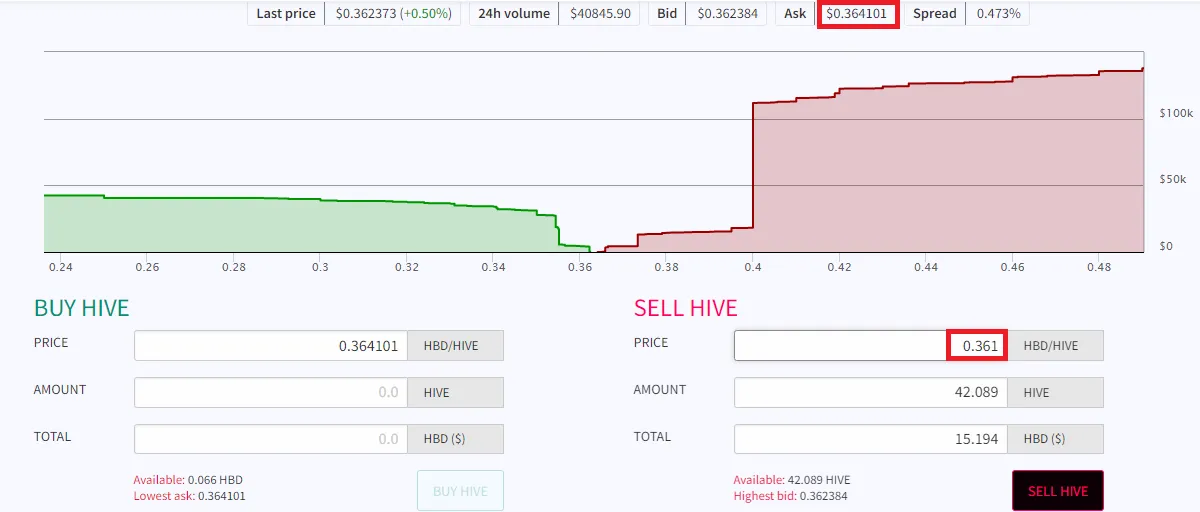Click the HIVE unit beside sell amount
The height and width of the screenshot is (512, 1200).
1056,392
